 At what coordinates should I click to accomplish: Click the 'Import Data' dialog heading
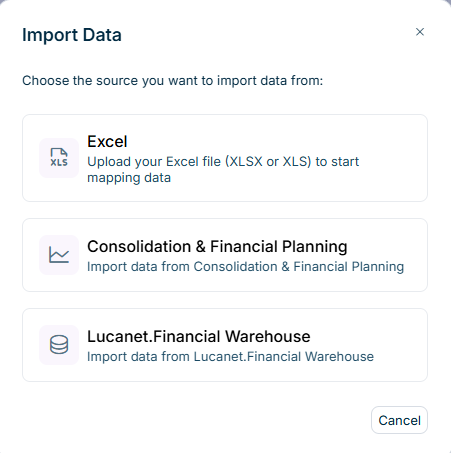point(72,35)
